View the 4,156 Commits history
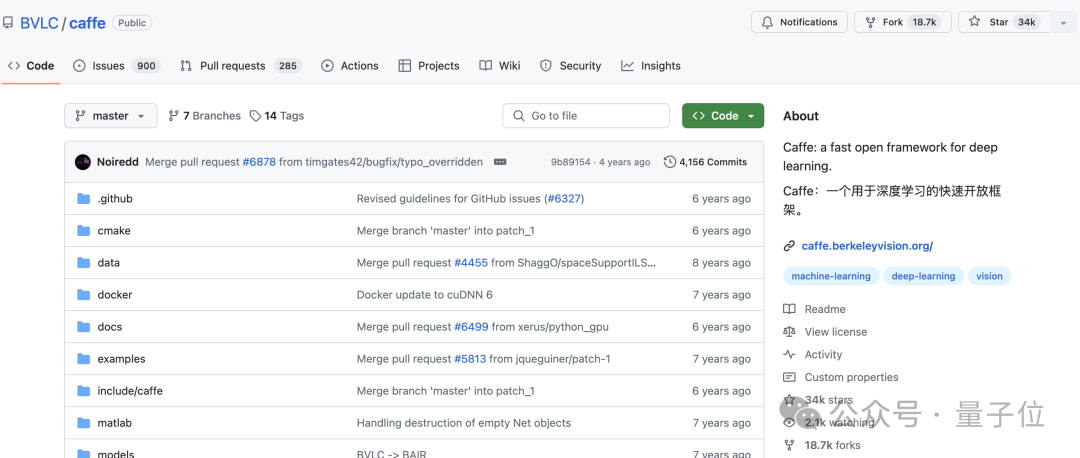1080x458 pixels. [705, 162]
